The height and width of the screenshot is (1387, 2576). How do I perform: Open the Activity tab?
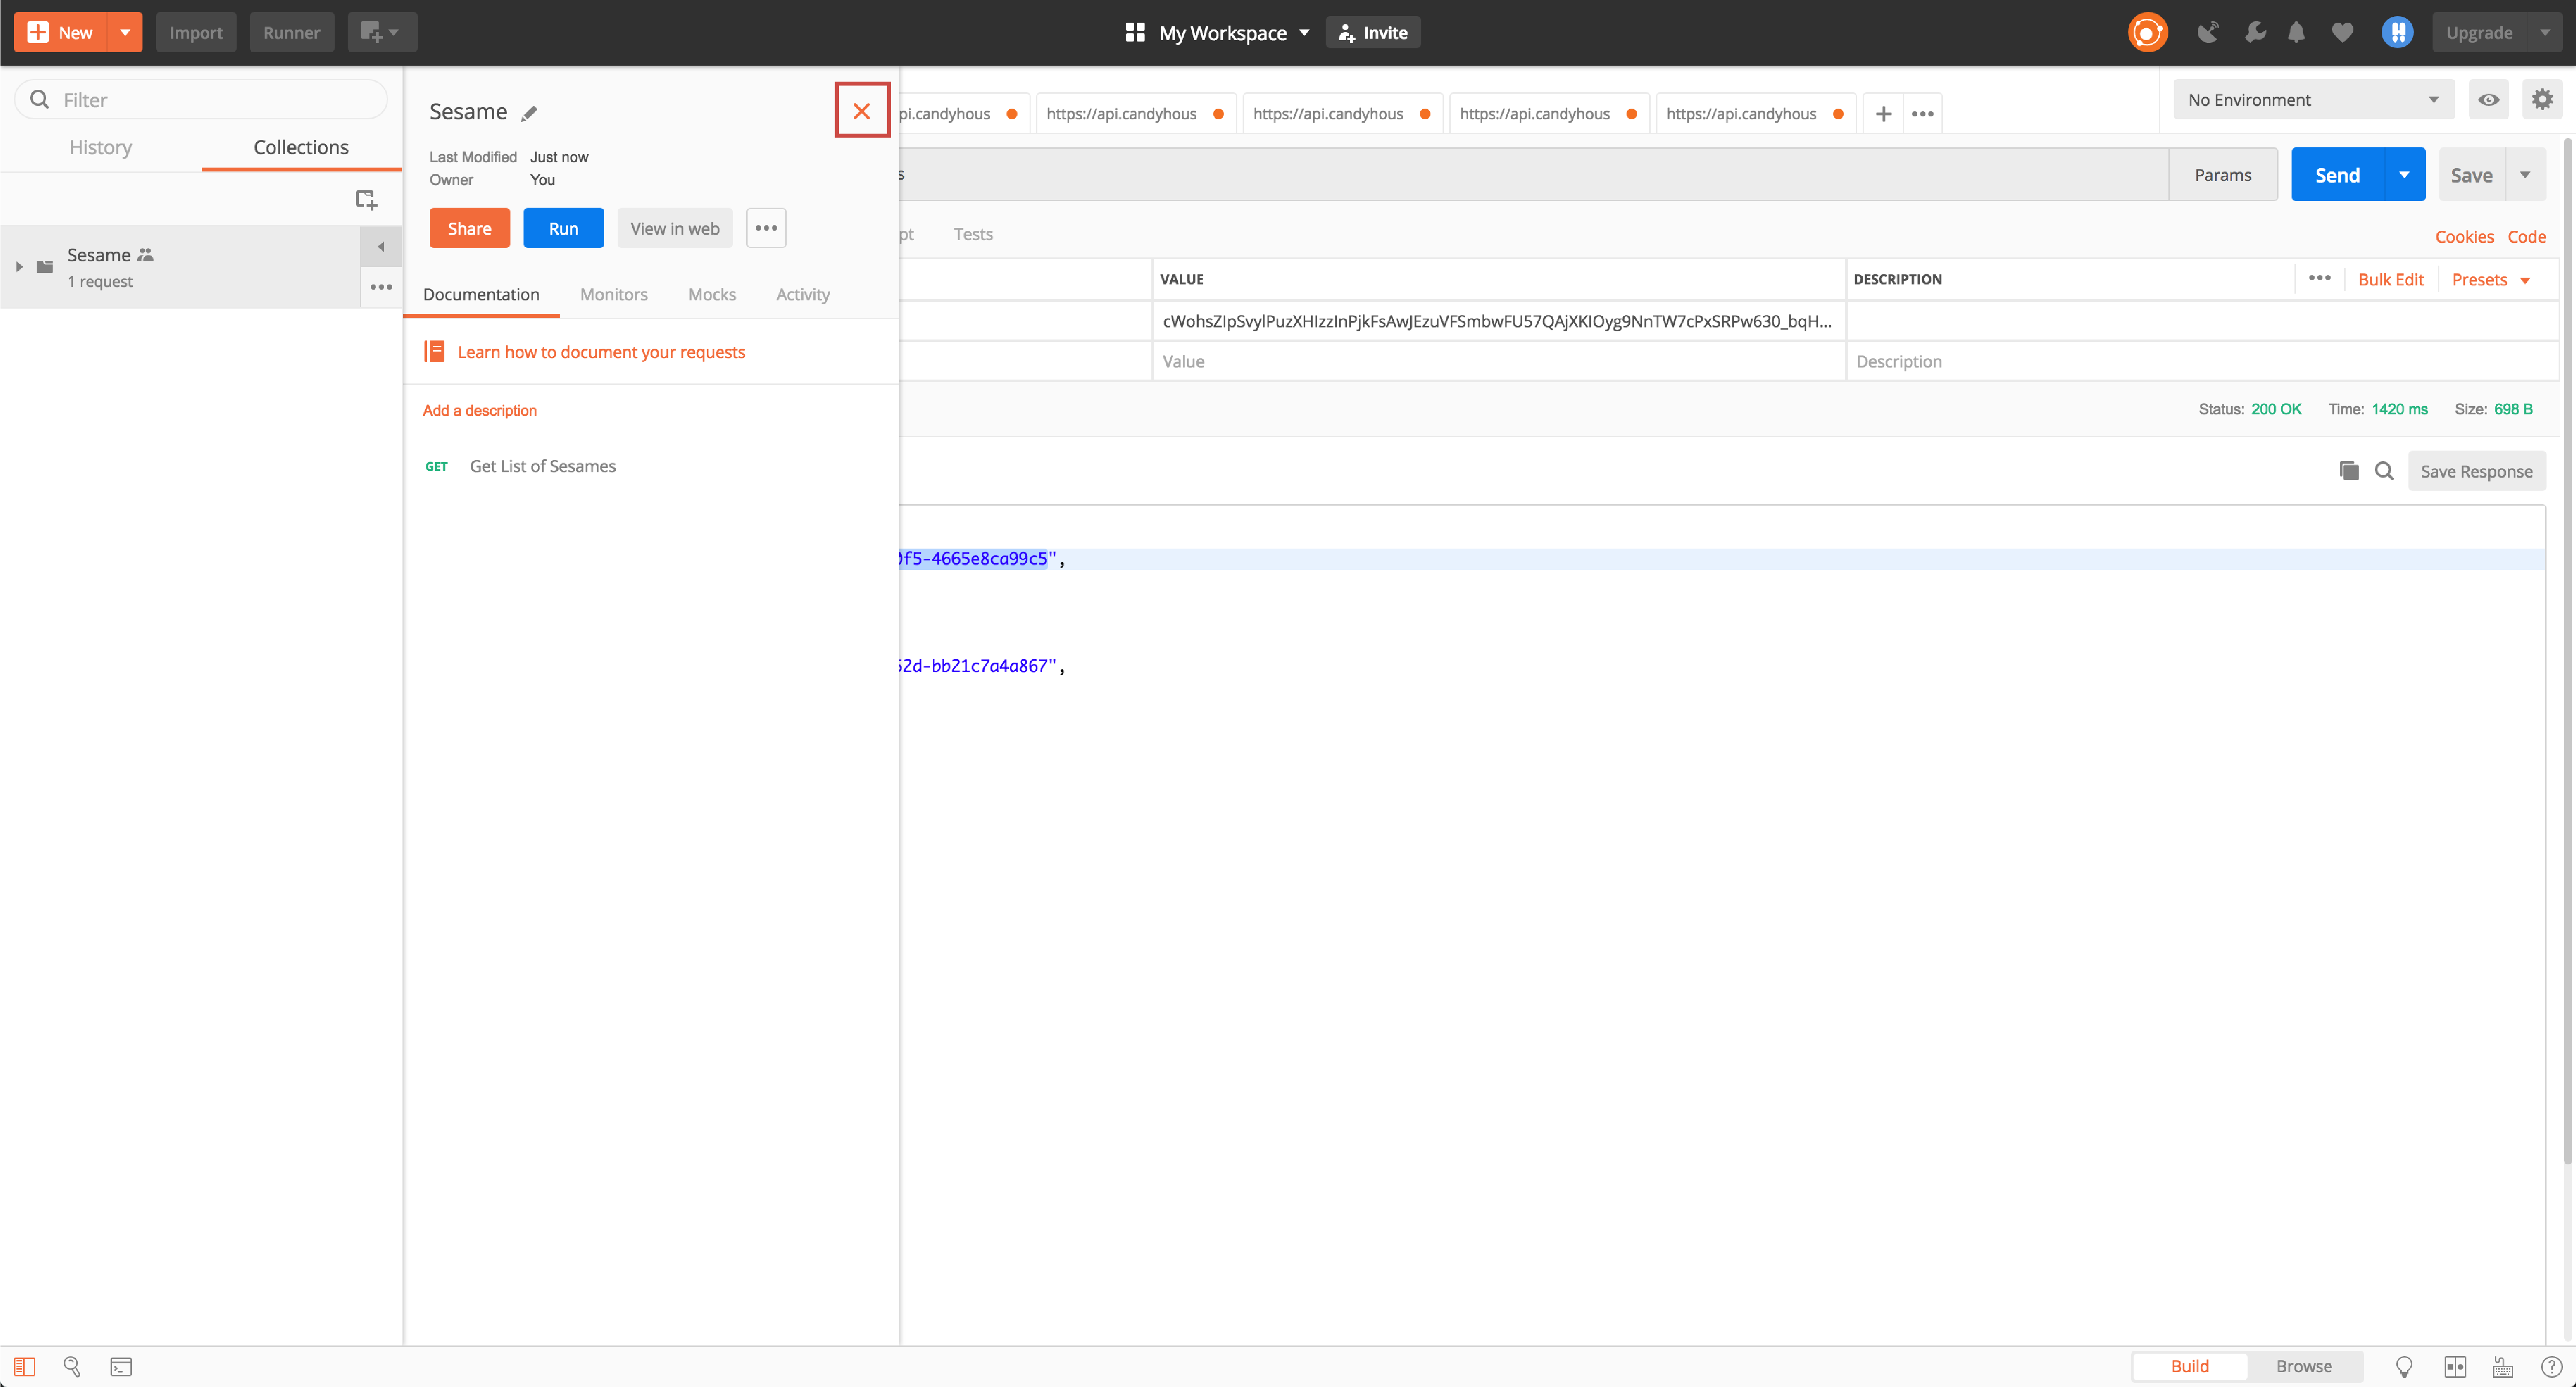point(803,294)
